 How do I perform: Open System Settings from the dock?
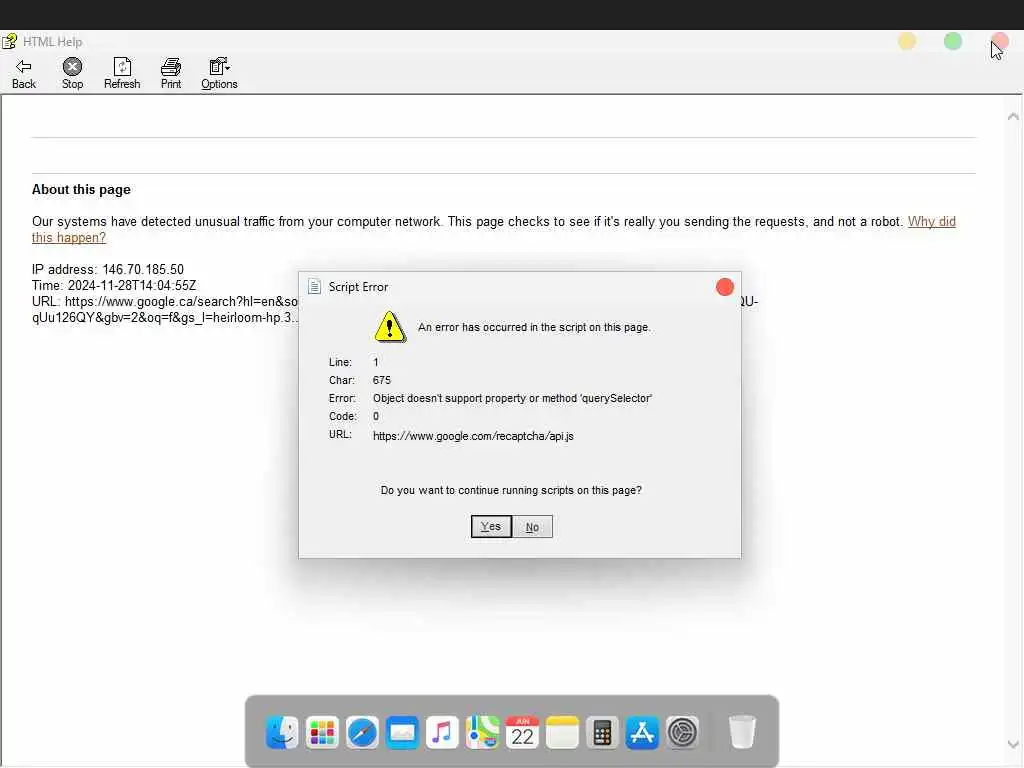pyautogui.click(x=682, y=732)
